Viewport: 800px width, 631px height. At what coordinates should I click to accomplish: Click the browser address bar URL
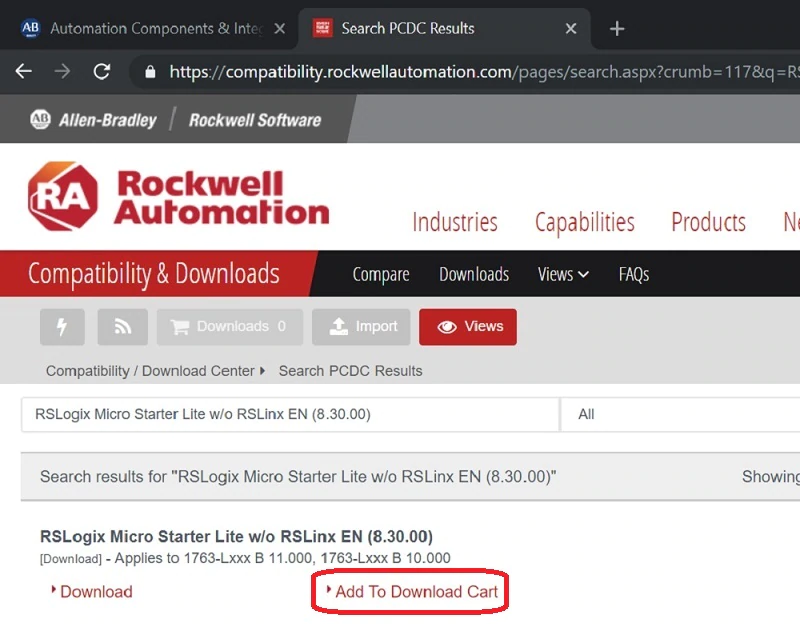484,72
